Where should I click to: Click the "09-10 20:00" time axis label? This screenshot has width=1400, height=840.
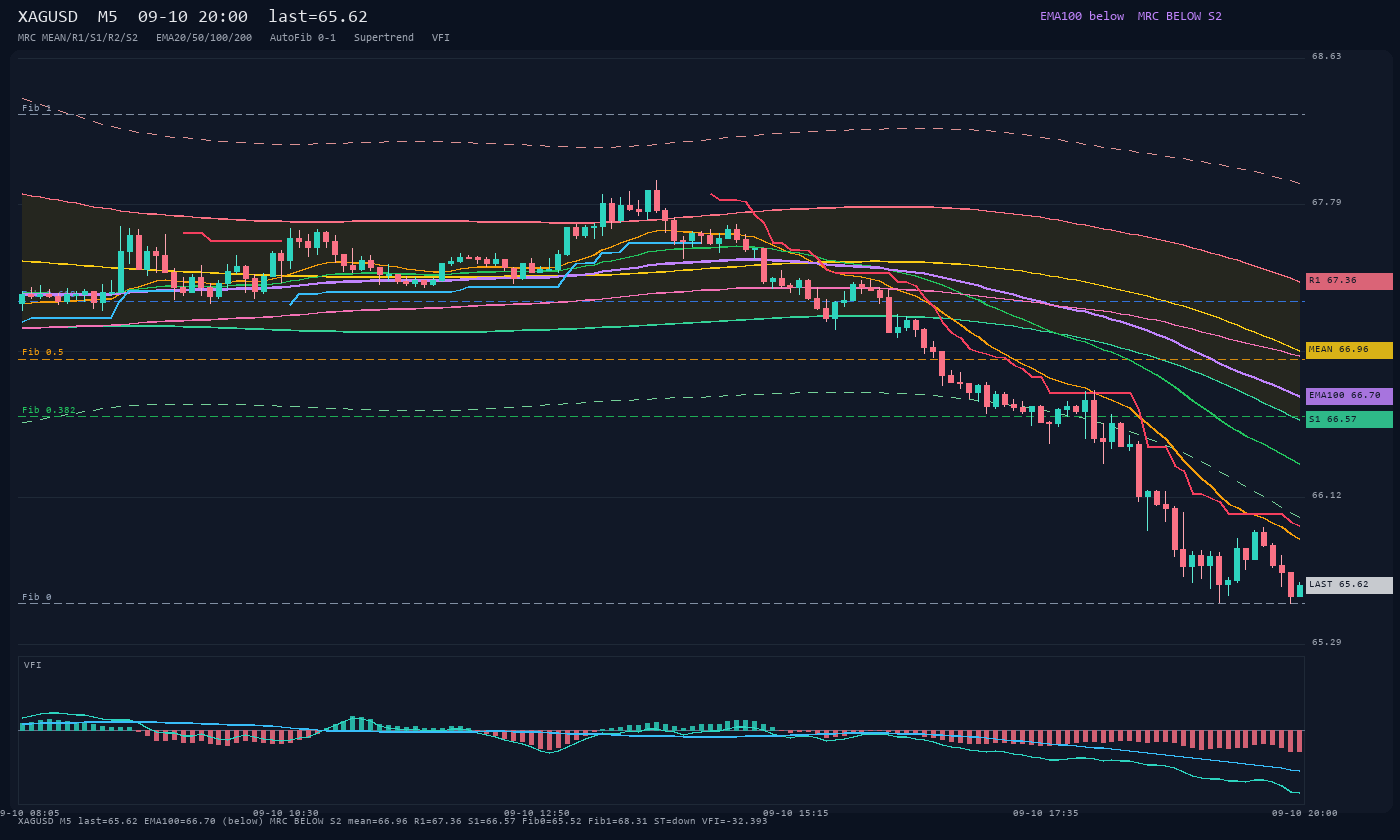click(1304, 813)
